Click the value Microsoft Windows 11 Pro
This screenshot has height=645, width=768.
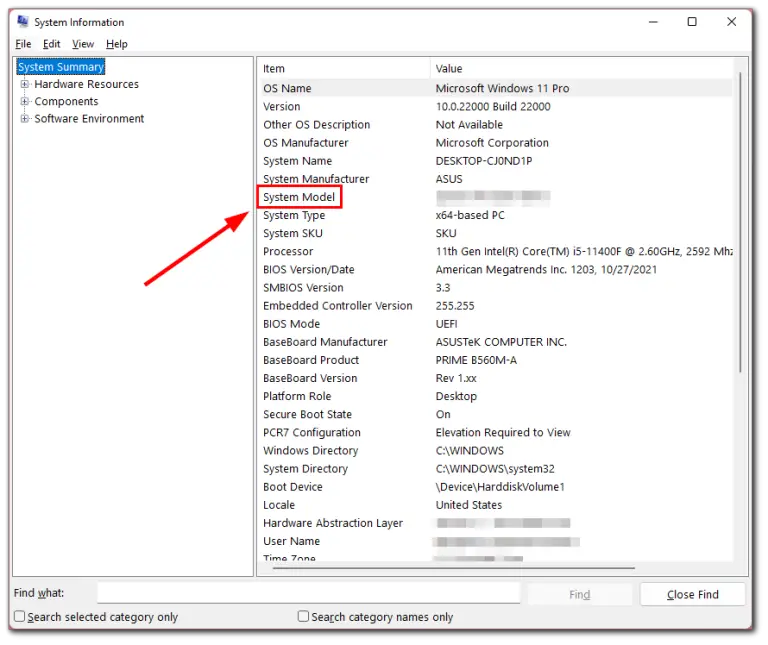(502, 88)
